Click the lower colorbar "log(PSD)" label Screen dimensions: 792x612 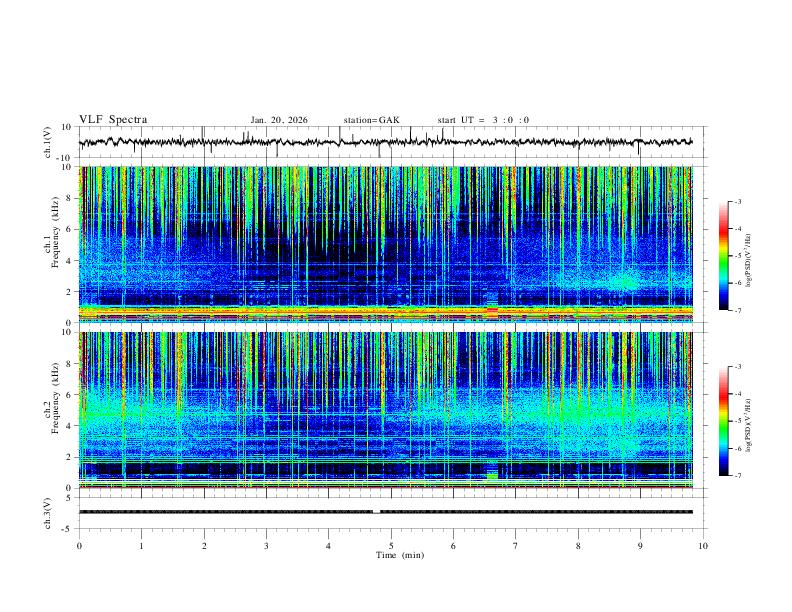[748, 425]
